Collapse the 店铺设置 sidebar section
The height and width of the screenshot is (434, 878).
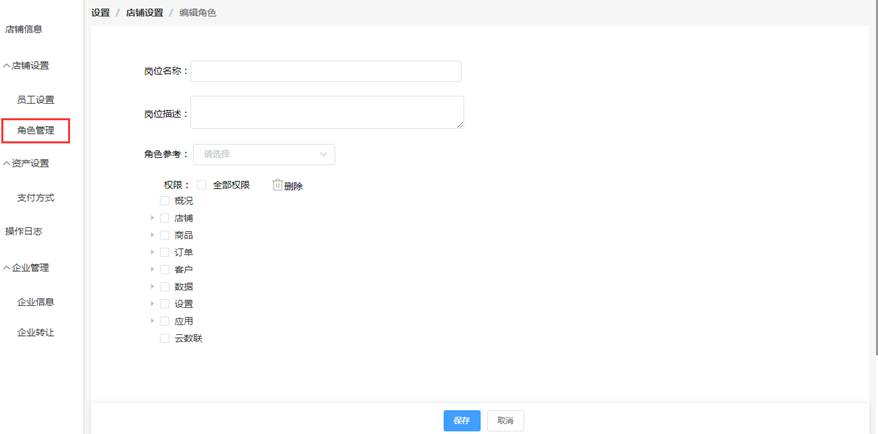pos(27,66)
